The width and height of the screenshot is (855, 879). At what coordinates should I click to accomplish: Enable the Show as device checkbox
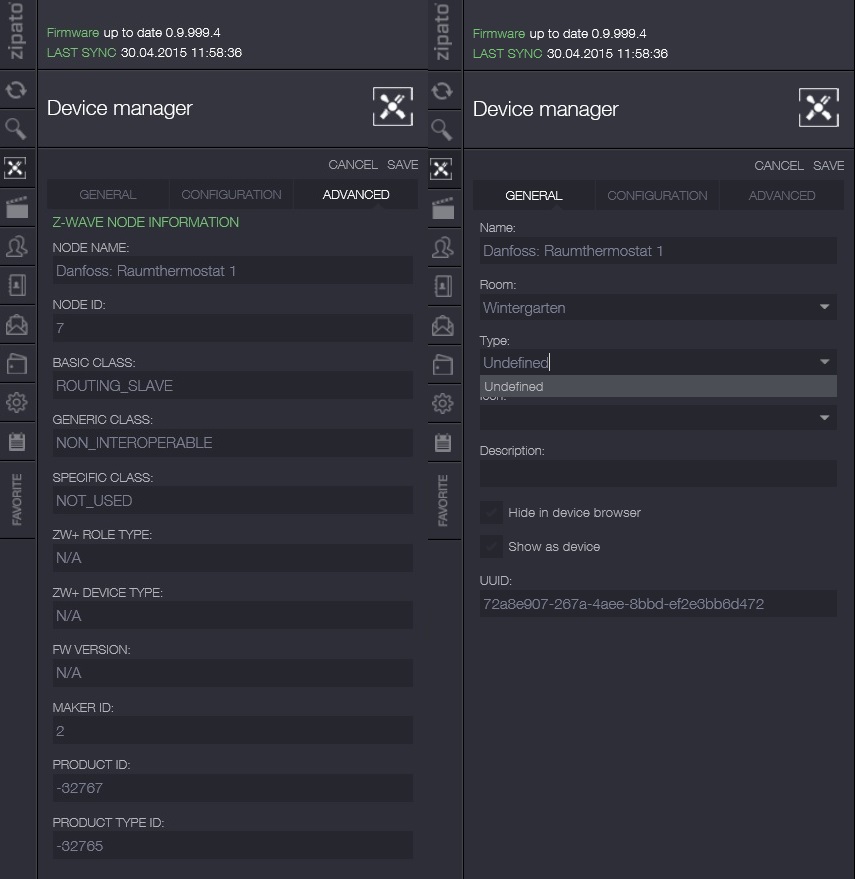pos(491,547)
